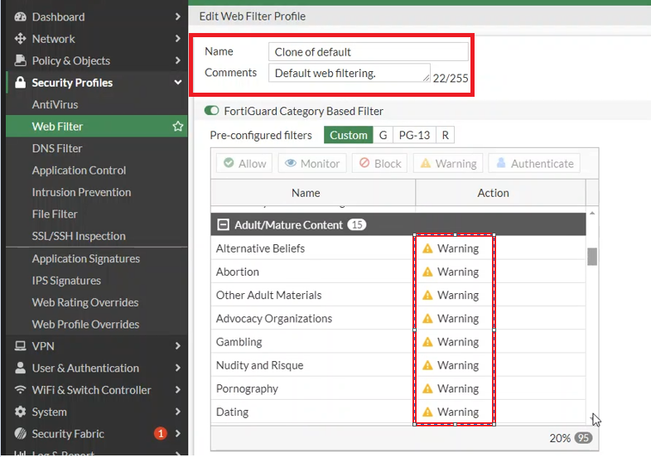Click the Policy & Objects icon
Image resolution: width=651 pixels, height=457 pixels.
pyautogui.click(x=20, y=60)
